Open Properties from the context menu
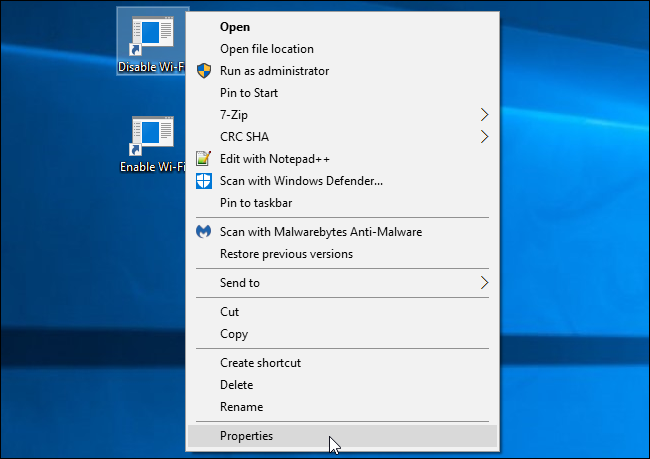Viewport: 650px width, 459px height. (342, 436)
